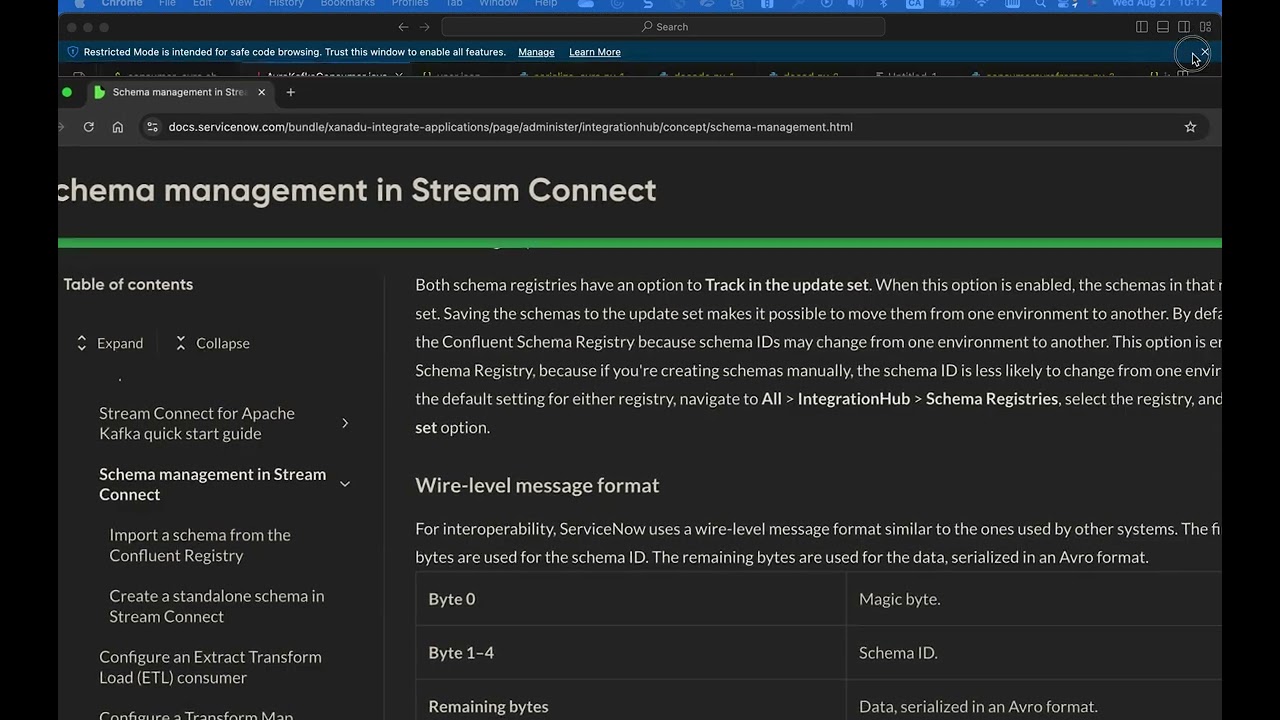Open Stream Connect for Apache Kafka quick start guide

pyautogui.click(x=197, y=423)
